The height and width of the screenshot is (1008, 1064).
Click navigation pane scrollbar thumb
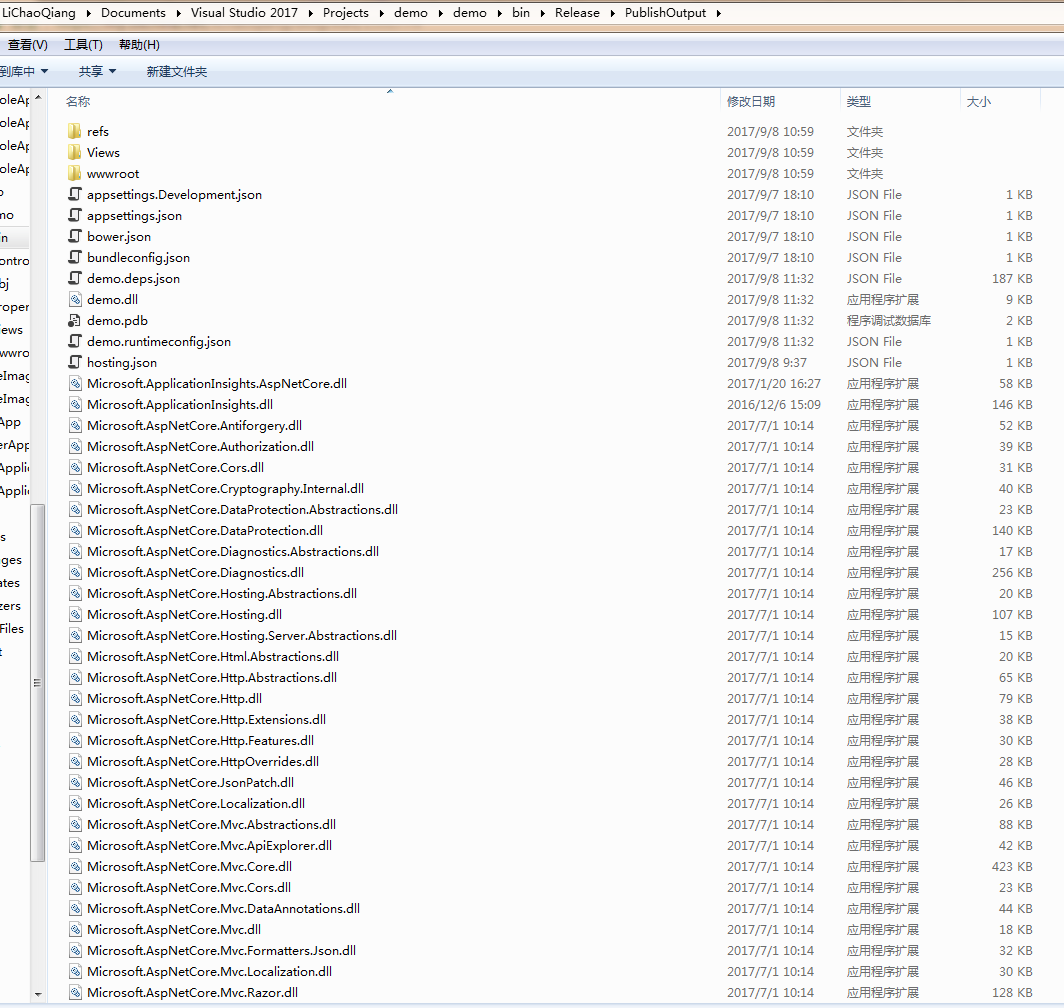pos(37,682)
